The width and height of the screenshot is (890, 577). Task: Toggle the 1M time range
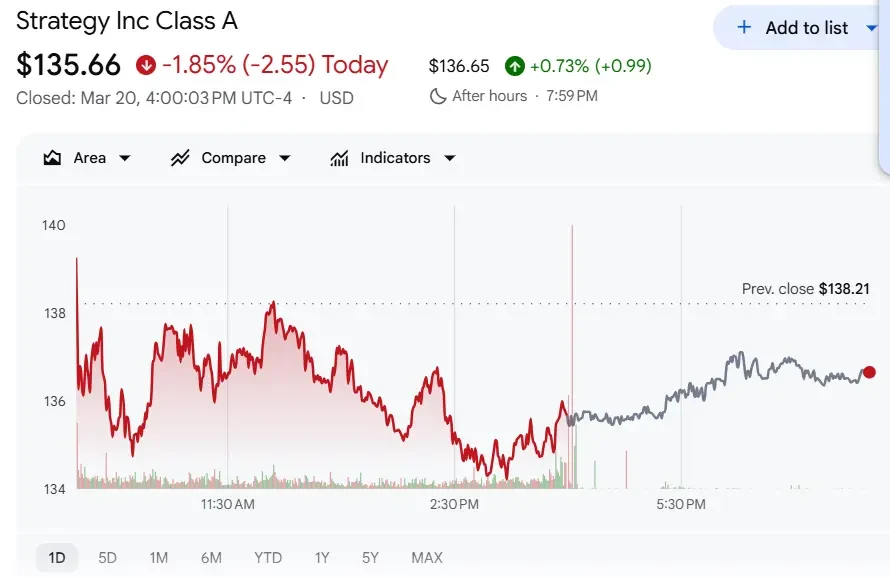158,557
